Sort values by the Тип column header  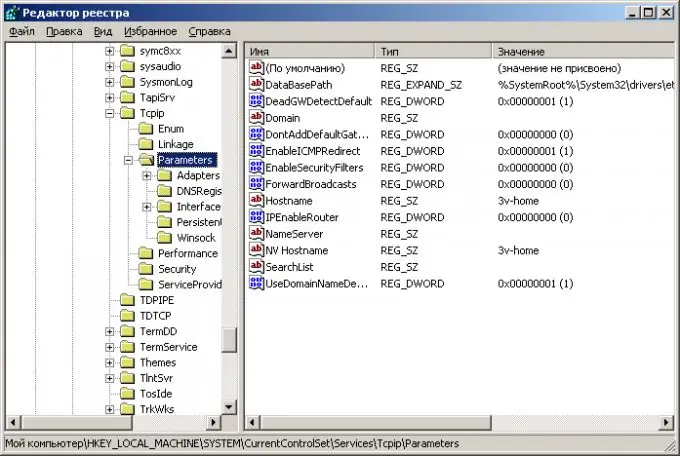[434, 51]
